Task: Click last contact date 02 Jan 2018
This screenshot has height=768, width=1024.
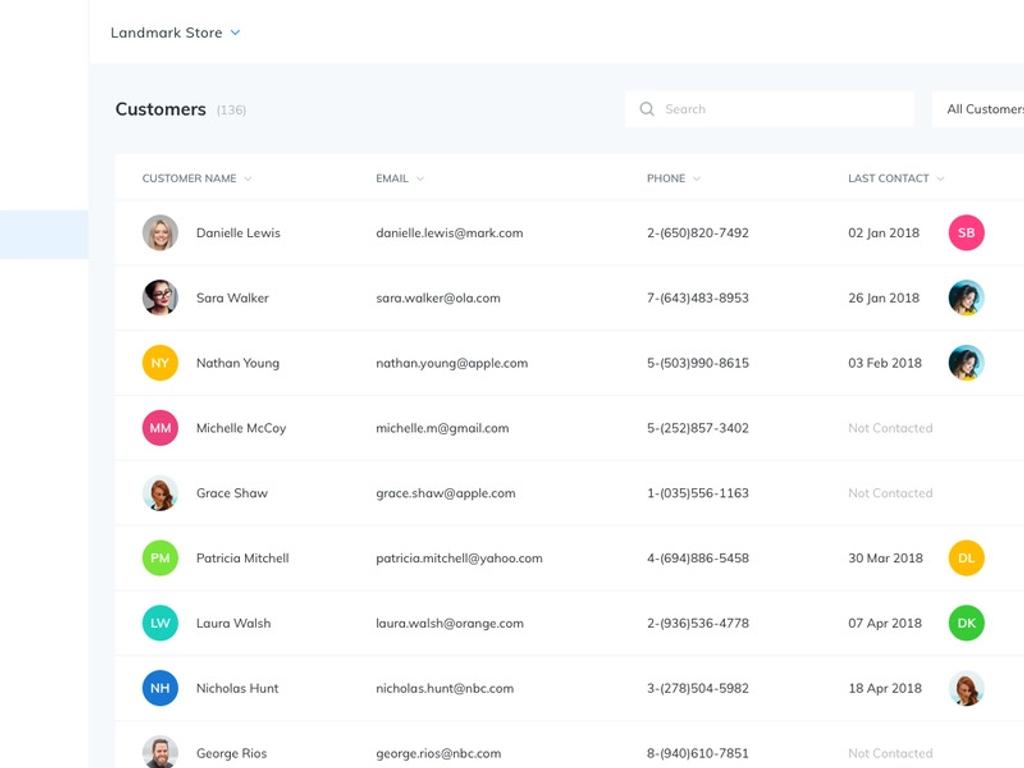Action: pyautogui.click(x=884, y=233)
